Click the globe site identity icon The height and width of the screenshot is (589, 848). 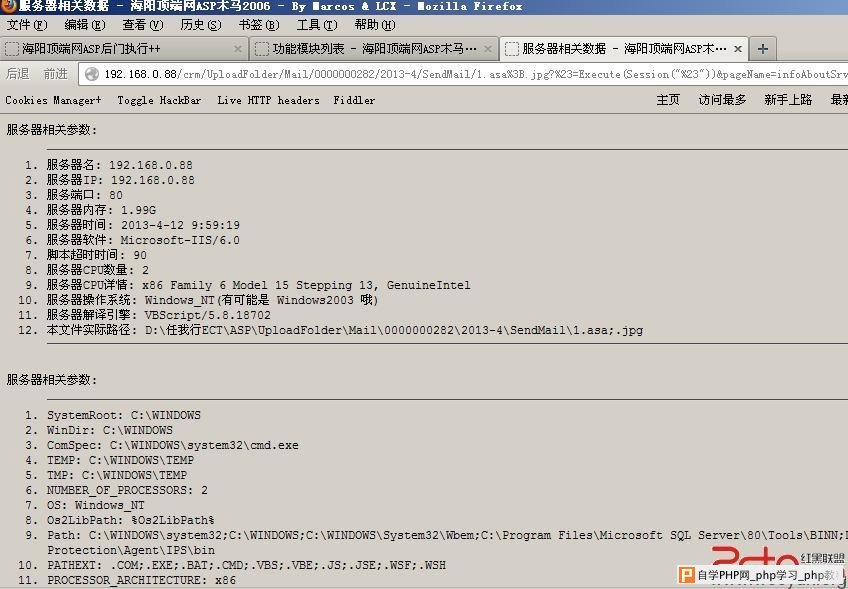pos(92,74)
